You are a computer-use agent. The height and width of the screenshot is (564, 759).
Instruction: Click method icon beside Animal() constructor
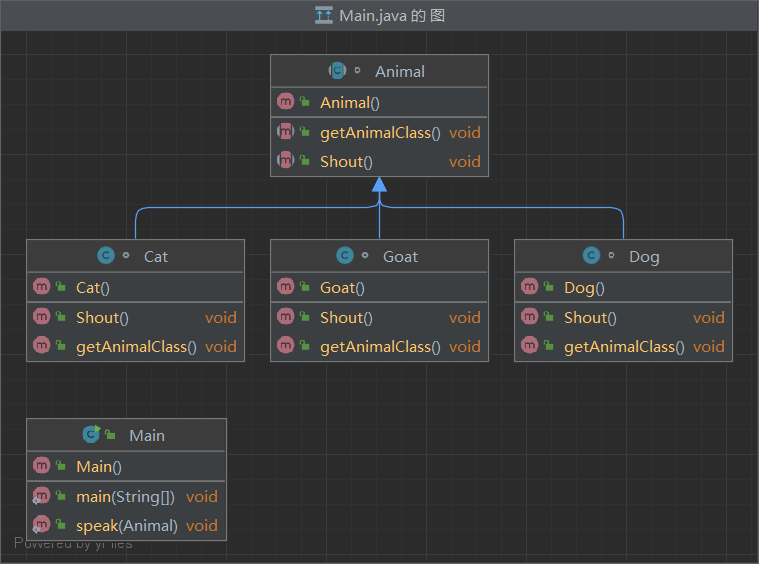[285, 102]
